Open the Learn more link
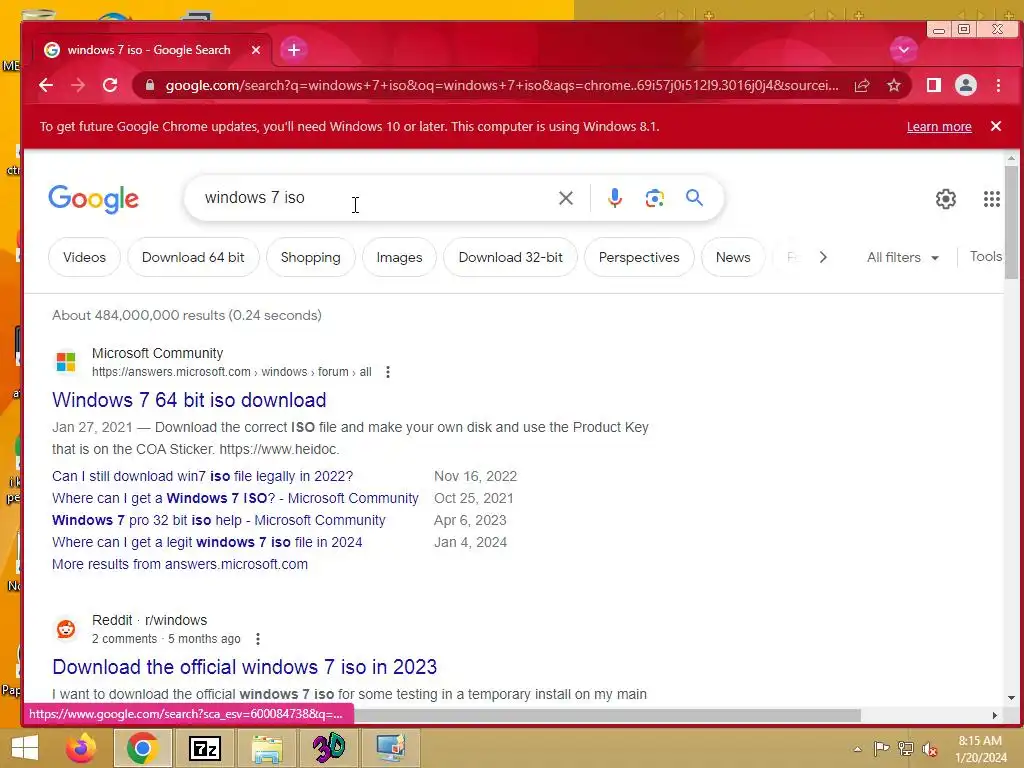1024x768 pixels. point(938,127)
